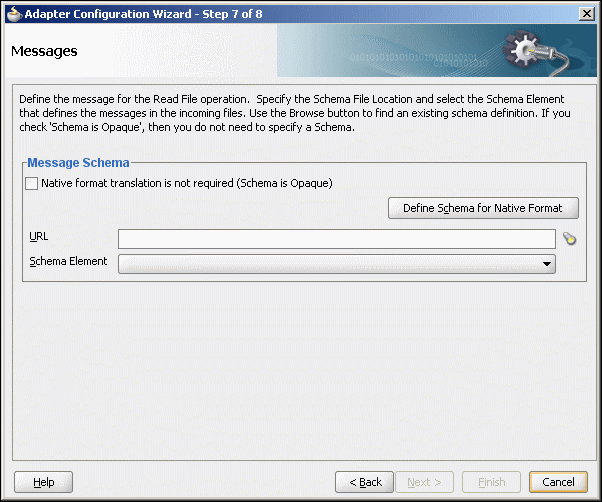Cancel the adapter configuration wizard
602x502 pixels.
tap(558, 482)
